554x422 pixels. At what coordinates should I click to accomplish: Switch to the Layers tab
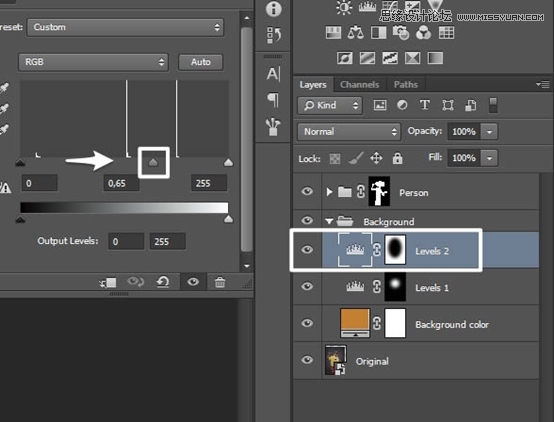[313, 85]
